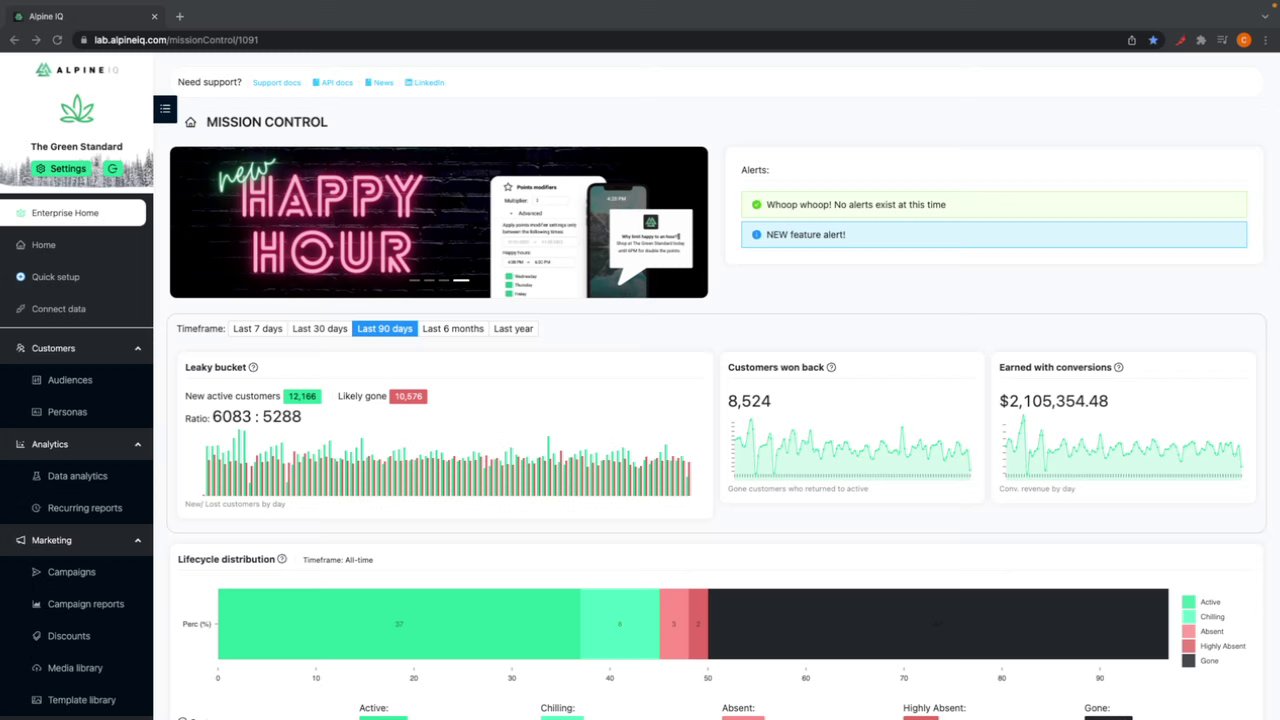Click the home icon beside Mission Control

[x=190, y=122]
